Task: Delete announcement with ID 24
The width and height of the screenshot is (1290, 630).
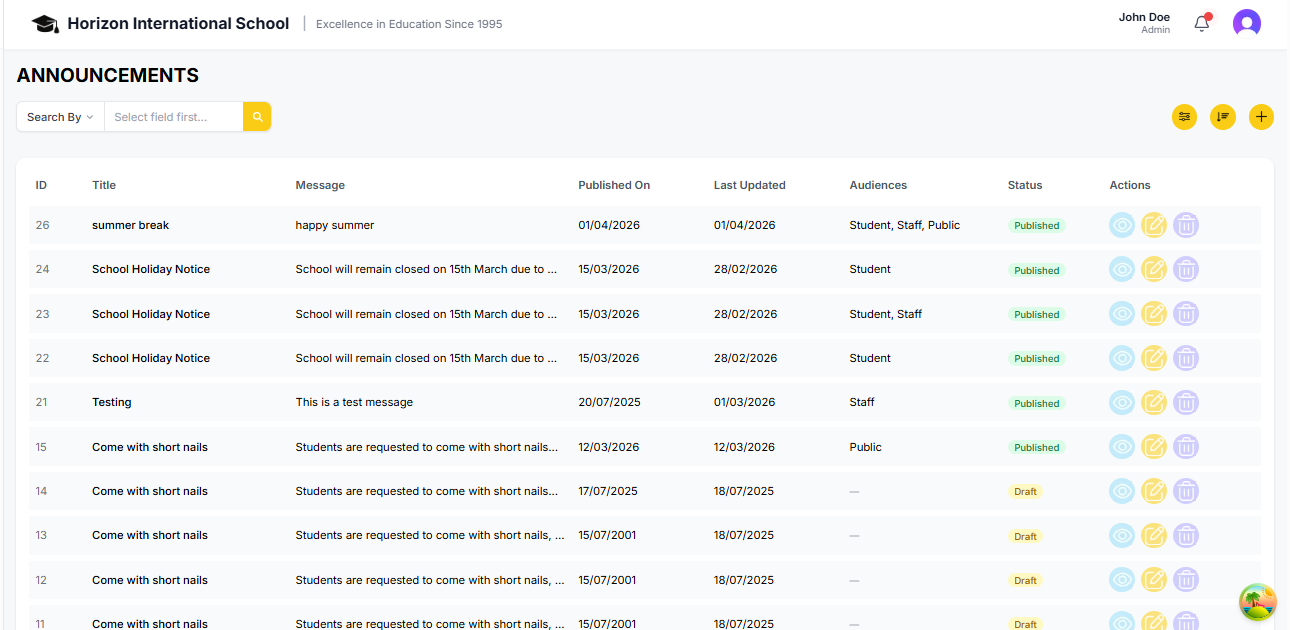Action: point(1186,269)
